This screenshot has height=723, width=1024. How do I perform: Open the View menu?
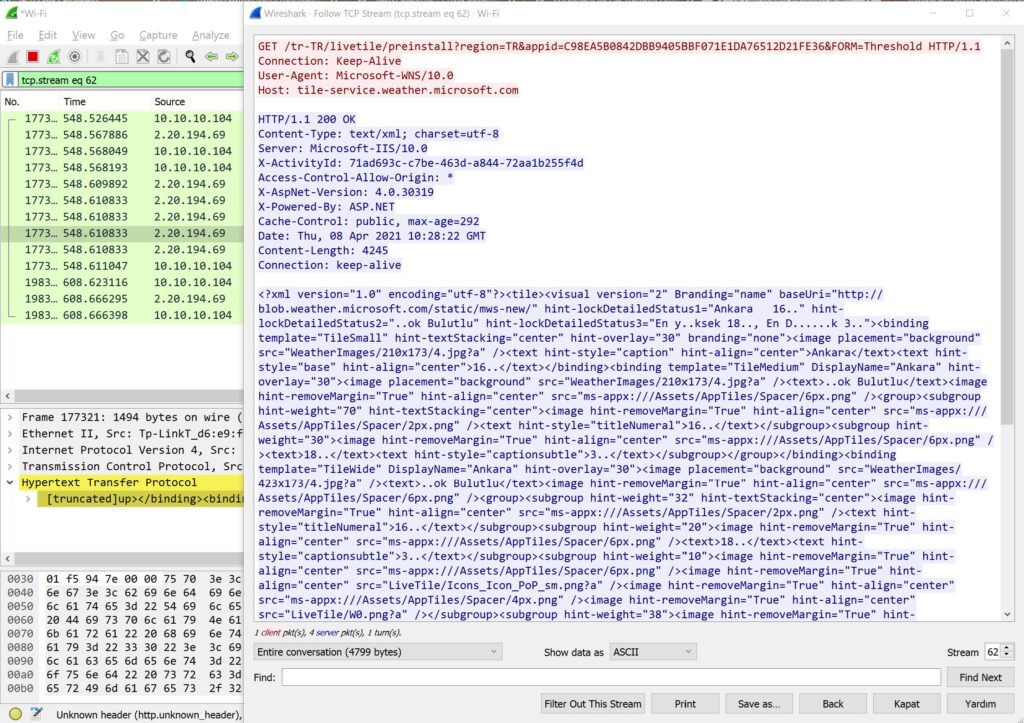pos(84,35)
